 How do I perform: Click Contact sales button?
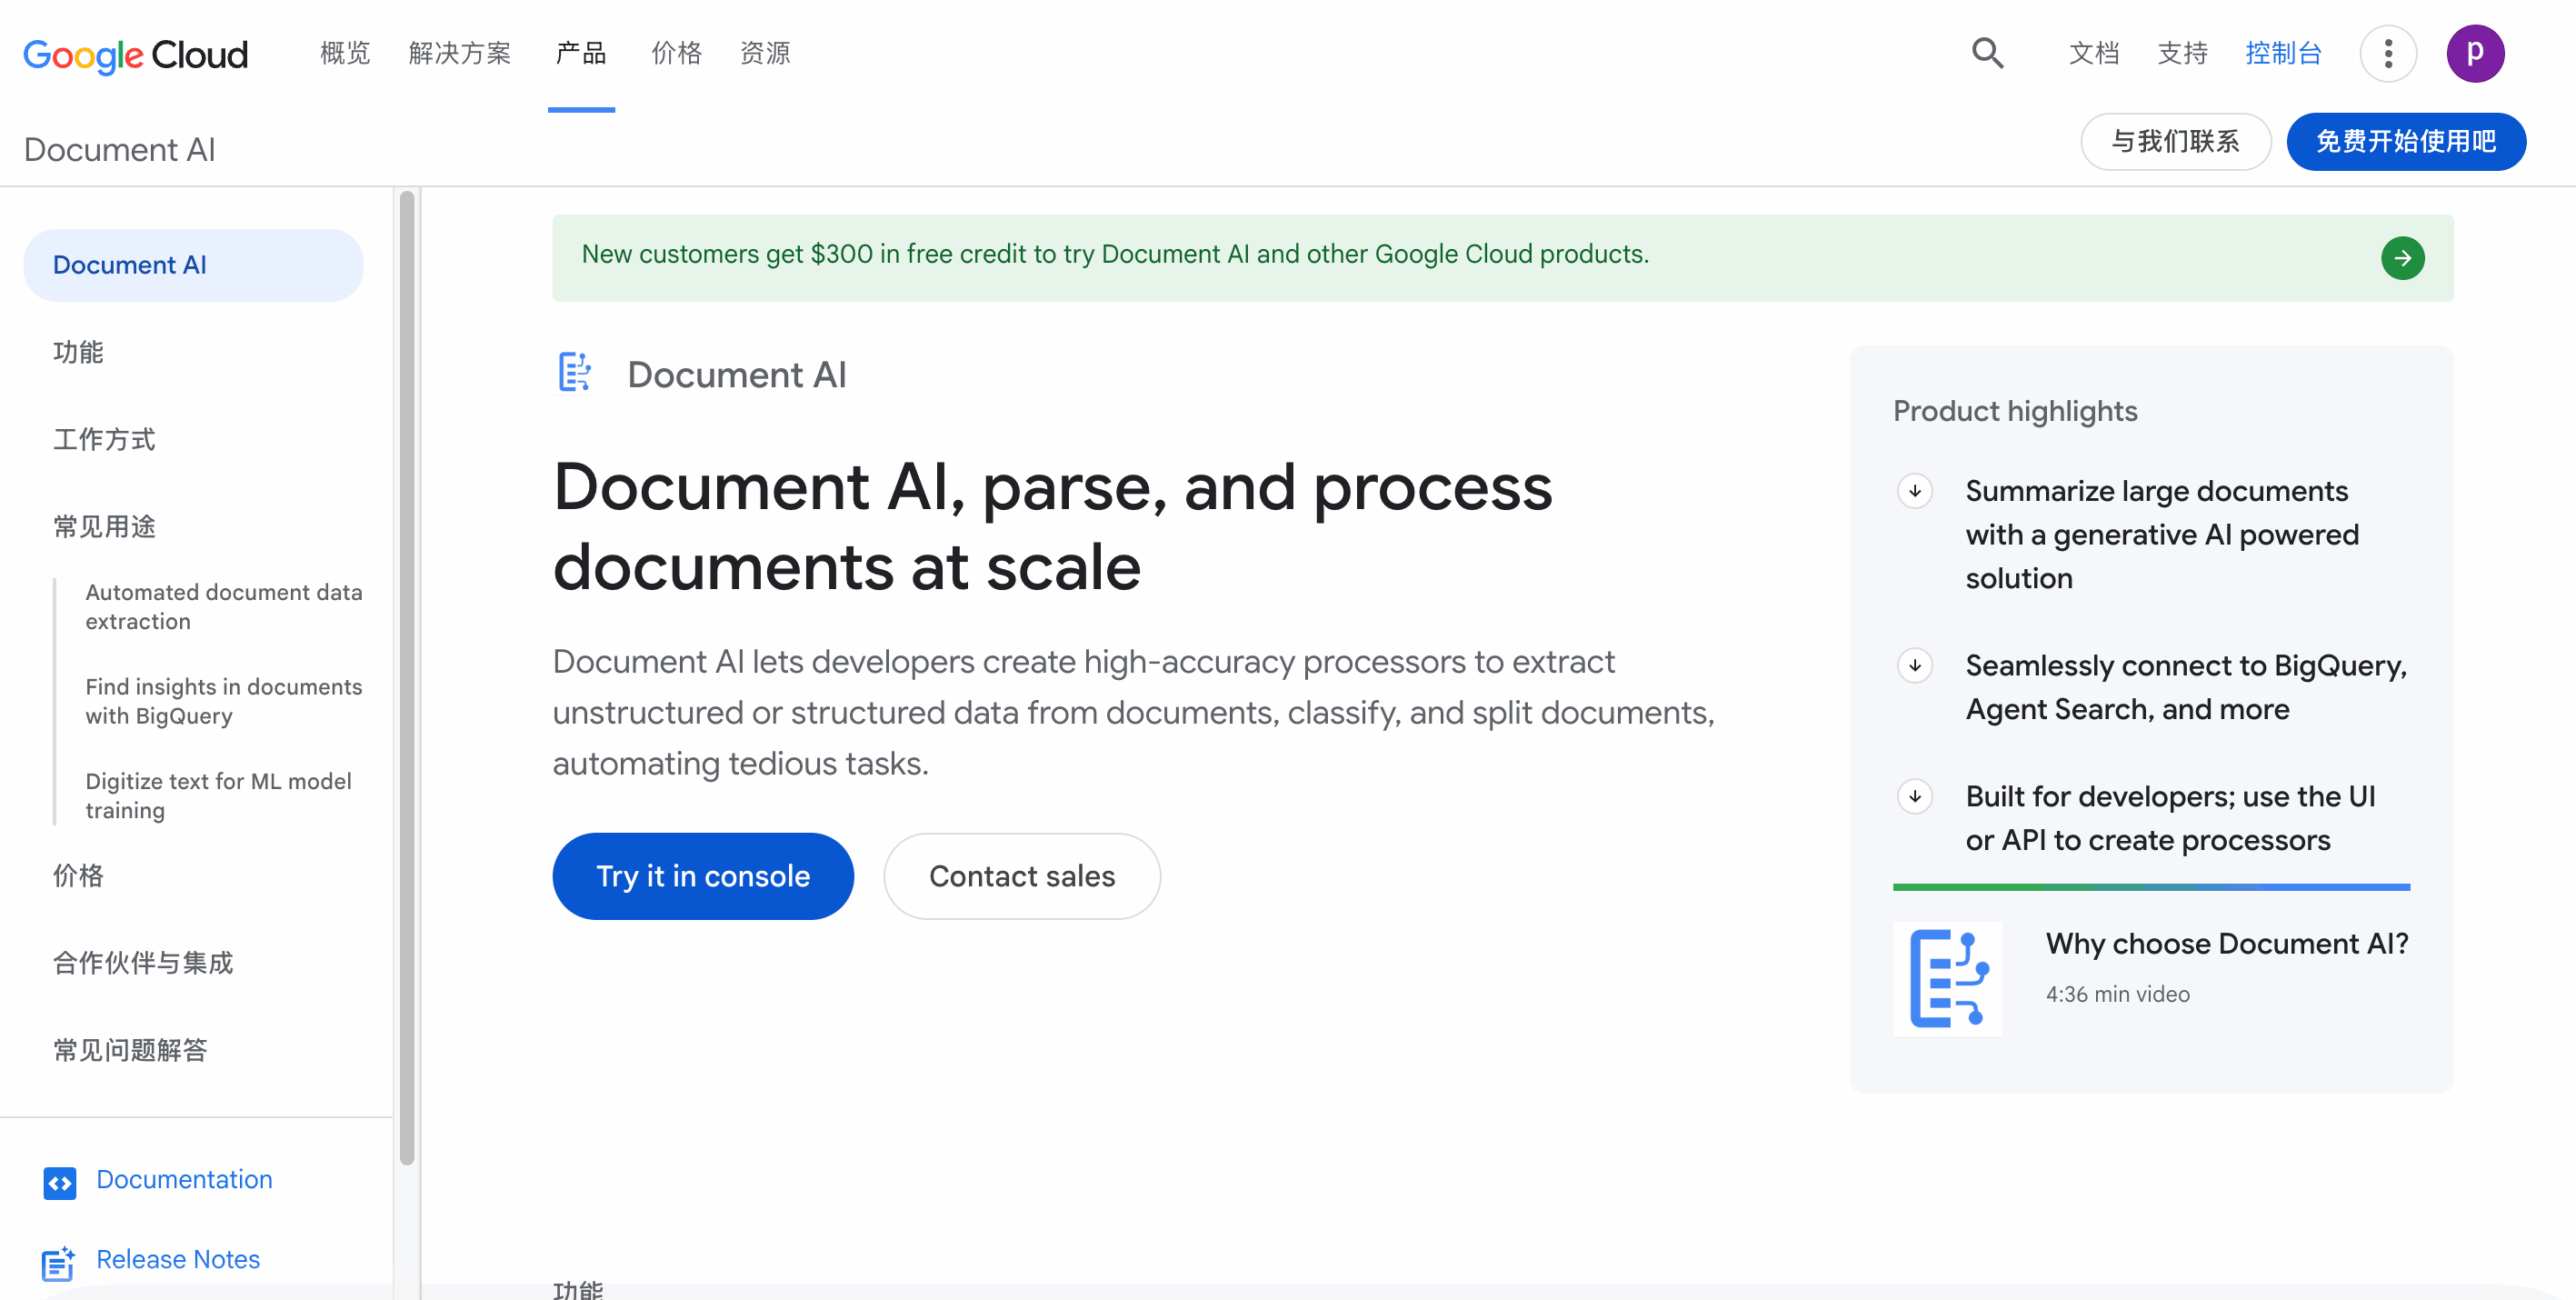click(1021, 876)
